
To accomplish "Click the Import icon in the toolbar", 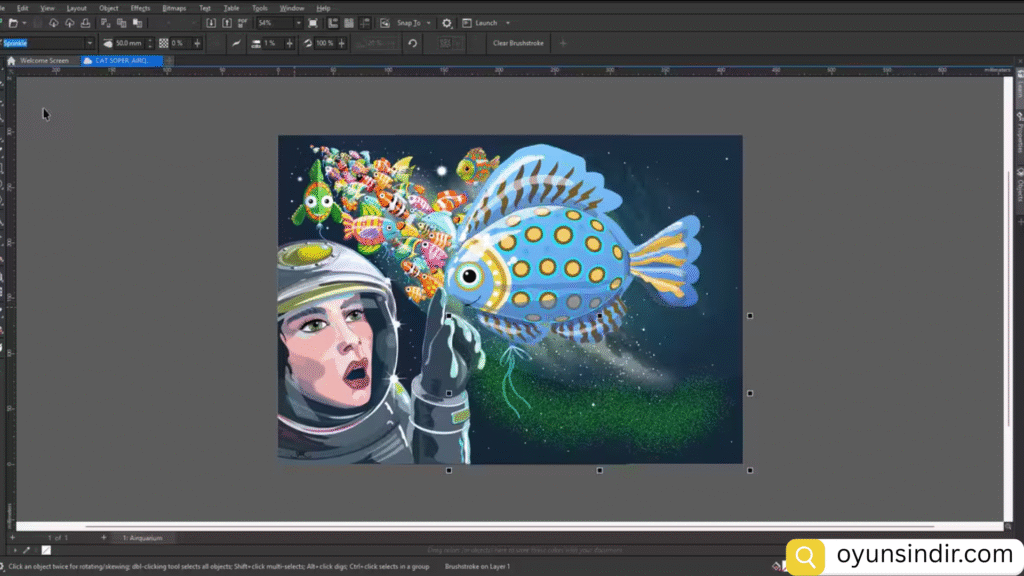I will (x=211, y=23).
